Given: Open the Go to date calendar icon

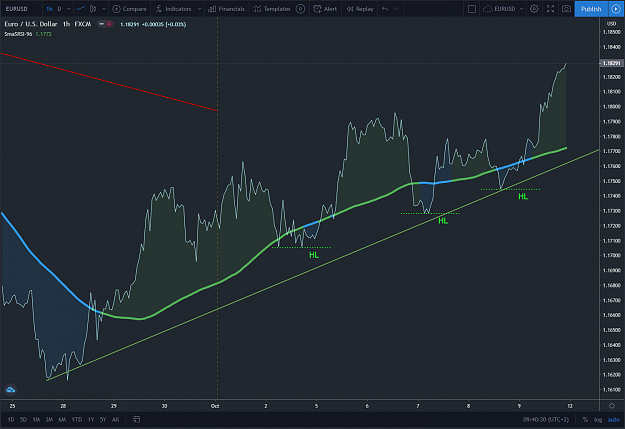Looking at the screenshot, I should [x=136, y=419].
